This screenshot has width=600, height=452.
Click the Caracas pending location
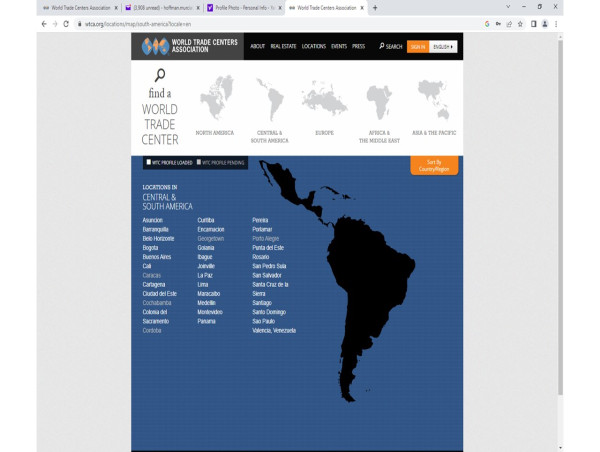[152, 275]
